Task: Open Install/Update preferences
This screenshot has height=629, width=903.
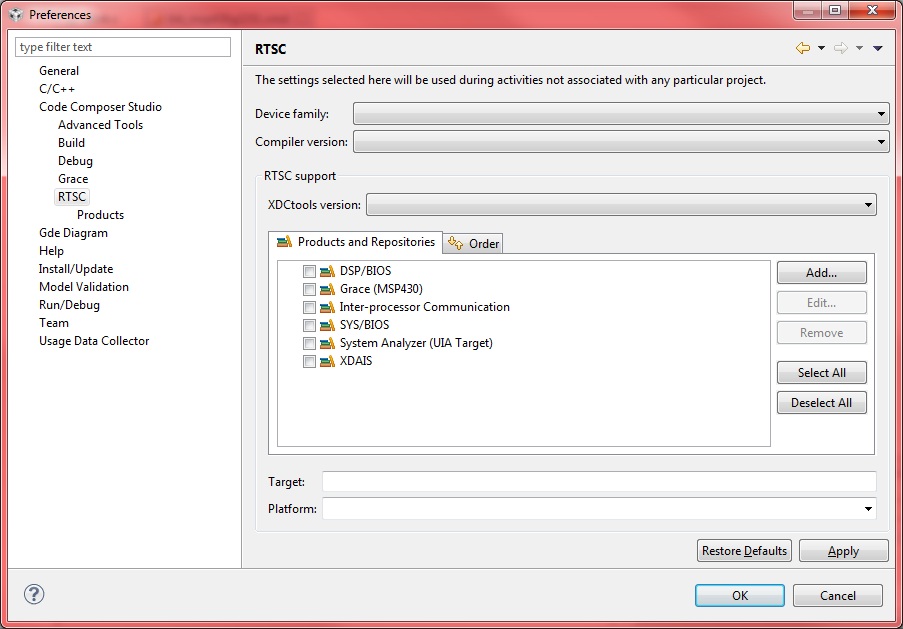Action: point(75,269)
